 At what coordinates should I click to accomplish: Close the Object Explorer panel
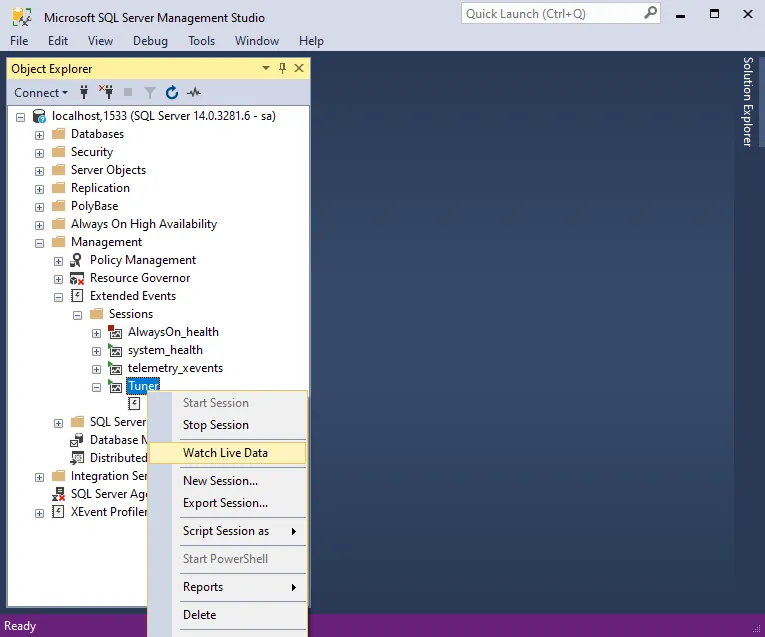[x=299, y=68]
